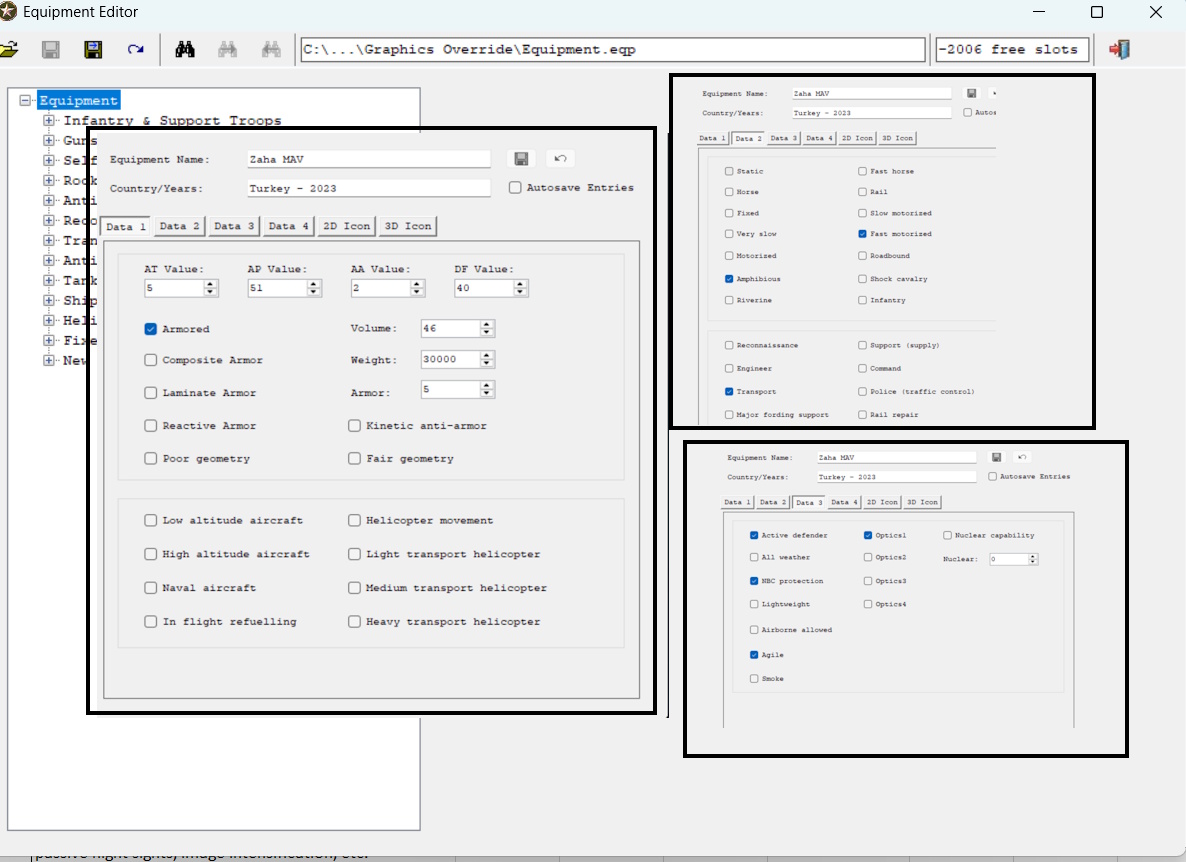The image size is (1186, 862).
Task: Tick the Kinetic anti-armor checkbox
Action: [354, 426]
